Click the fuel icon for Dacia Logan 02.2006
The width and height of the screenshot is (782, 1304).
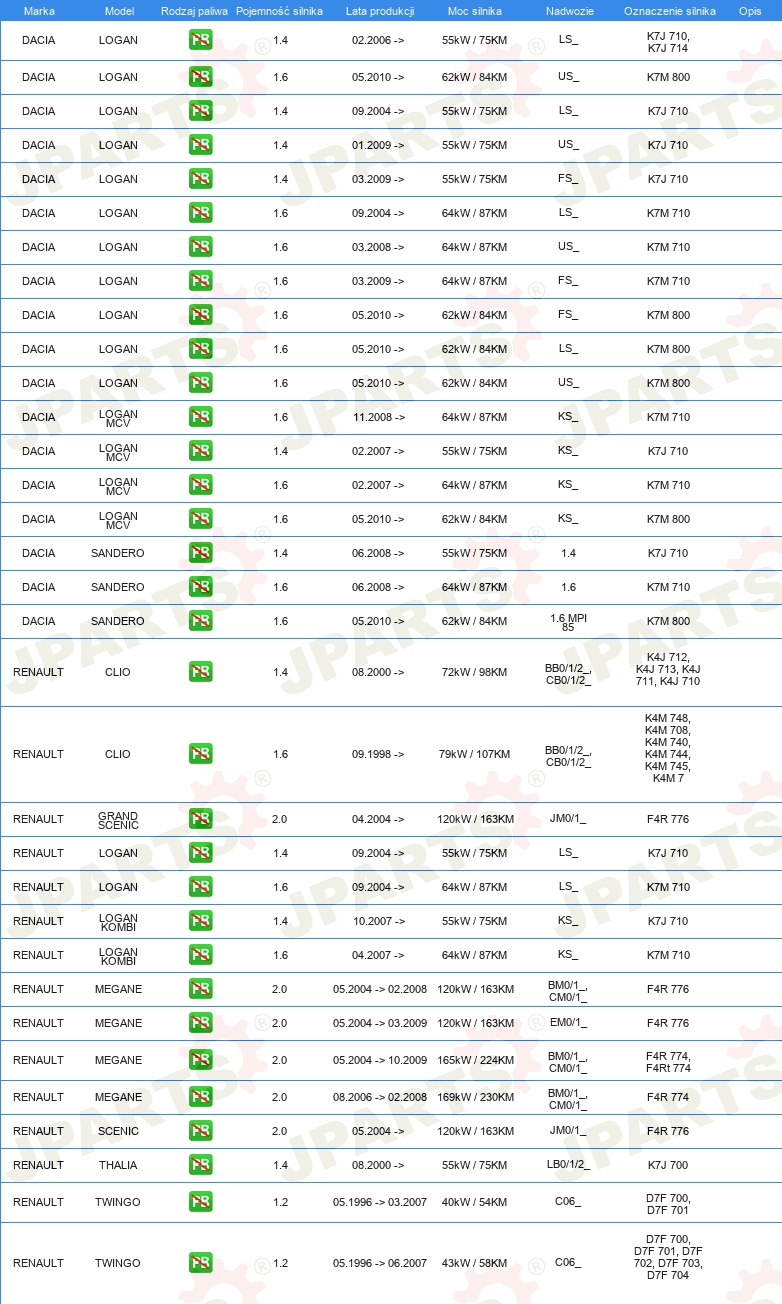click(200, 40)
